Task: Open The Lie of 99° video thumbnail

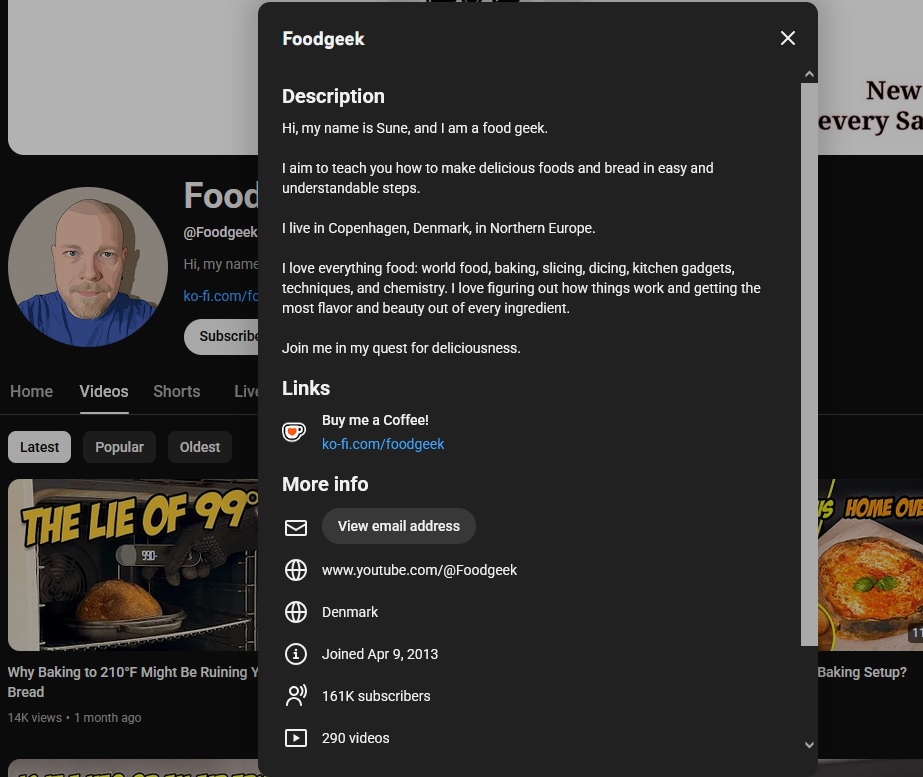Action: 133,565
